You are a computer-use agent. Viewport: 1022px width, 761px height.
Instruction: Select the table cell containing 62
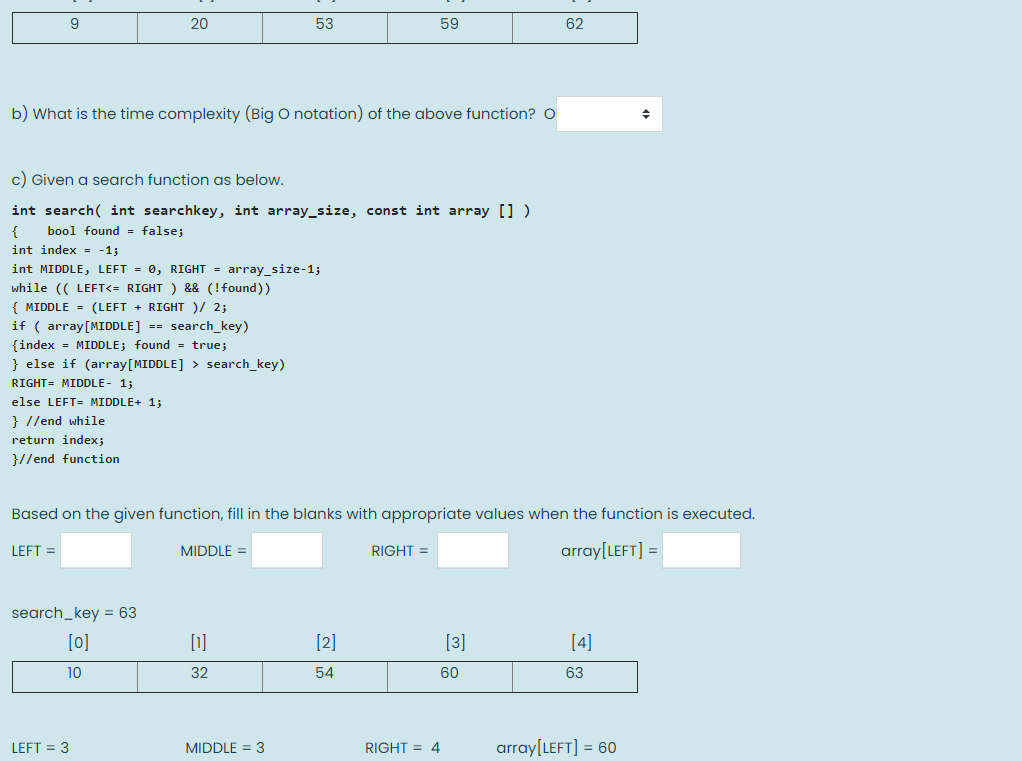[574, 27]
